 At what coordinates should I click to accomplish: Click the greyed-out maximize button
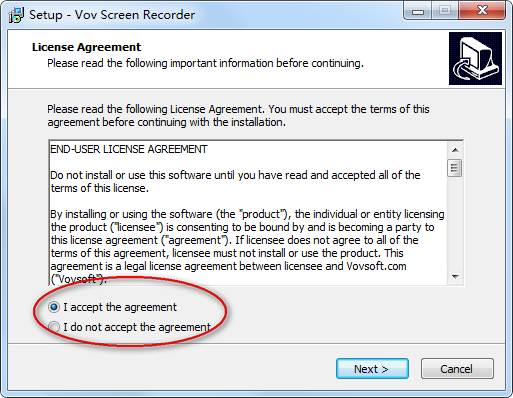pos(445,11)
